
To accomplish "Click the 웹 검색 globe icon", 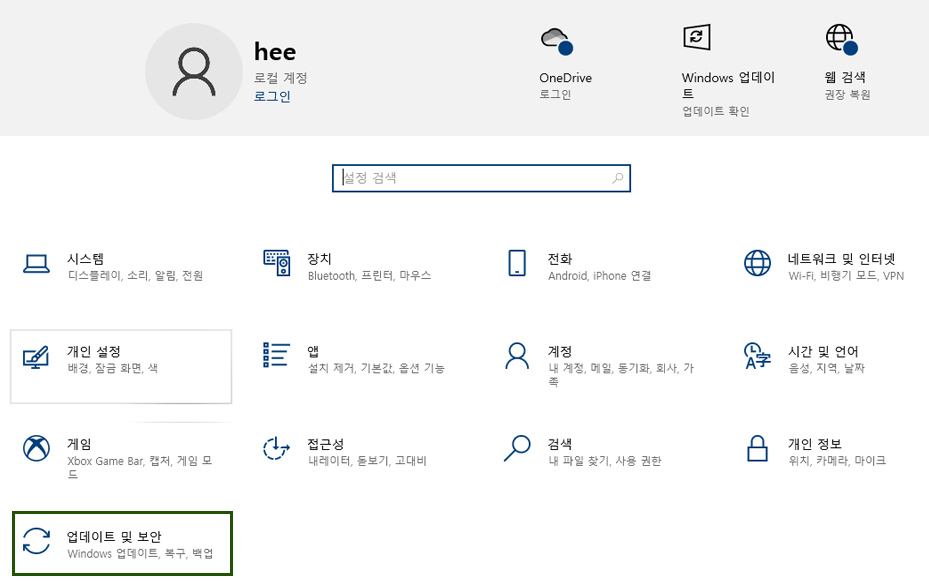I will [842, 39].
